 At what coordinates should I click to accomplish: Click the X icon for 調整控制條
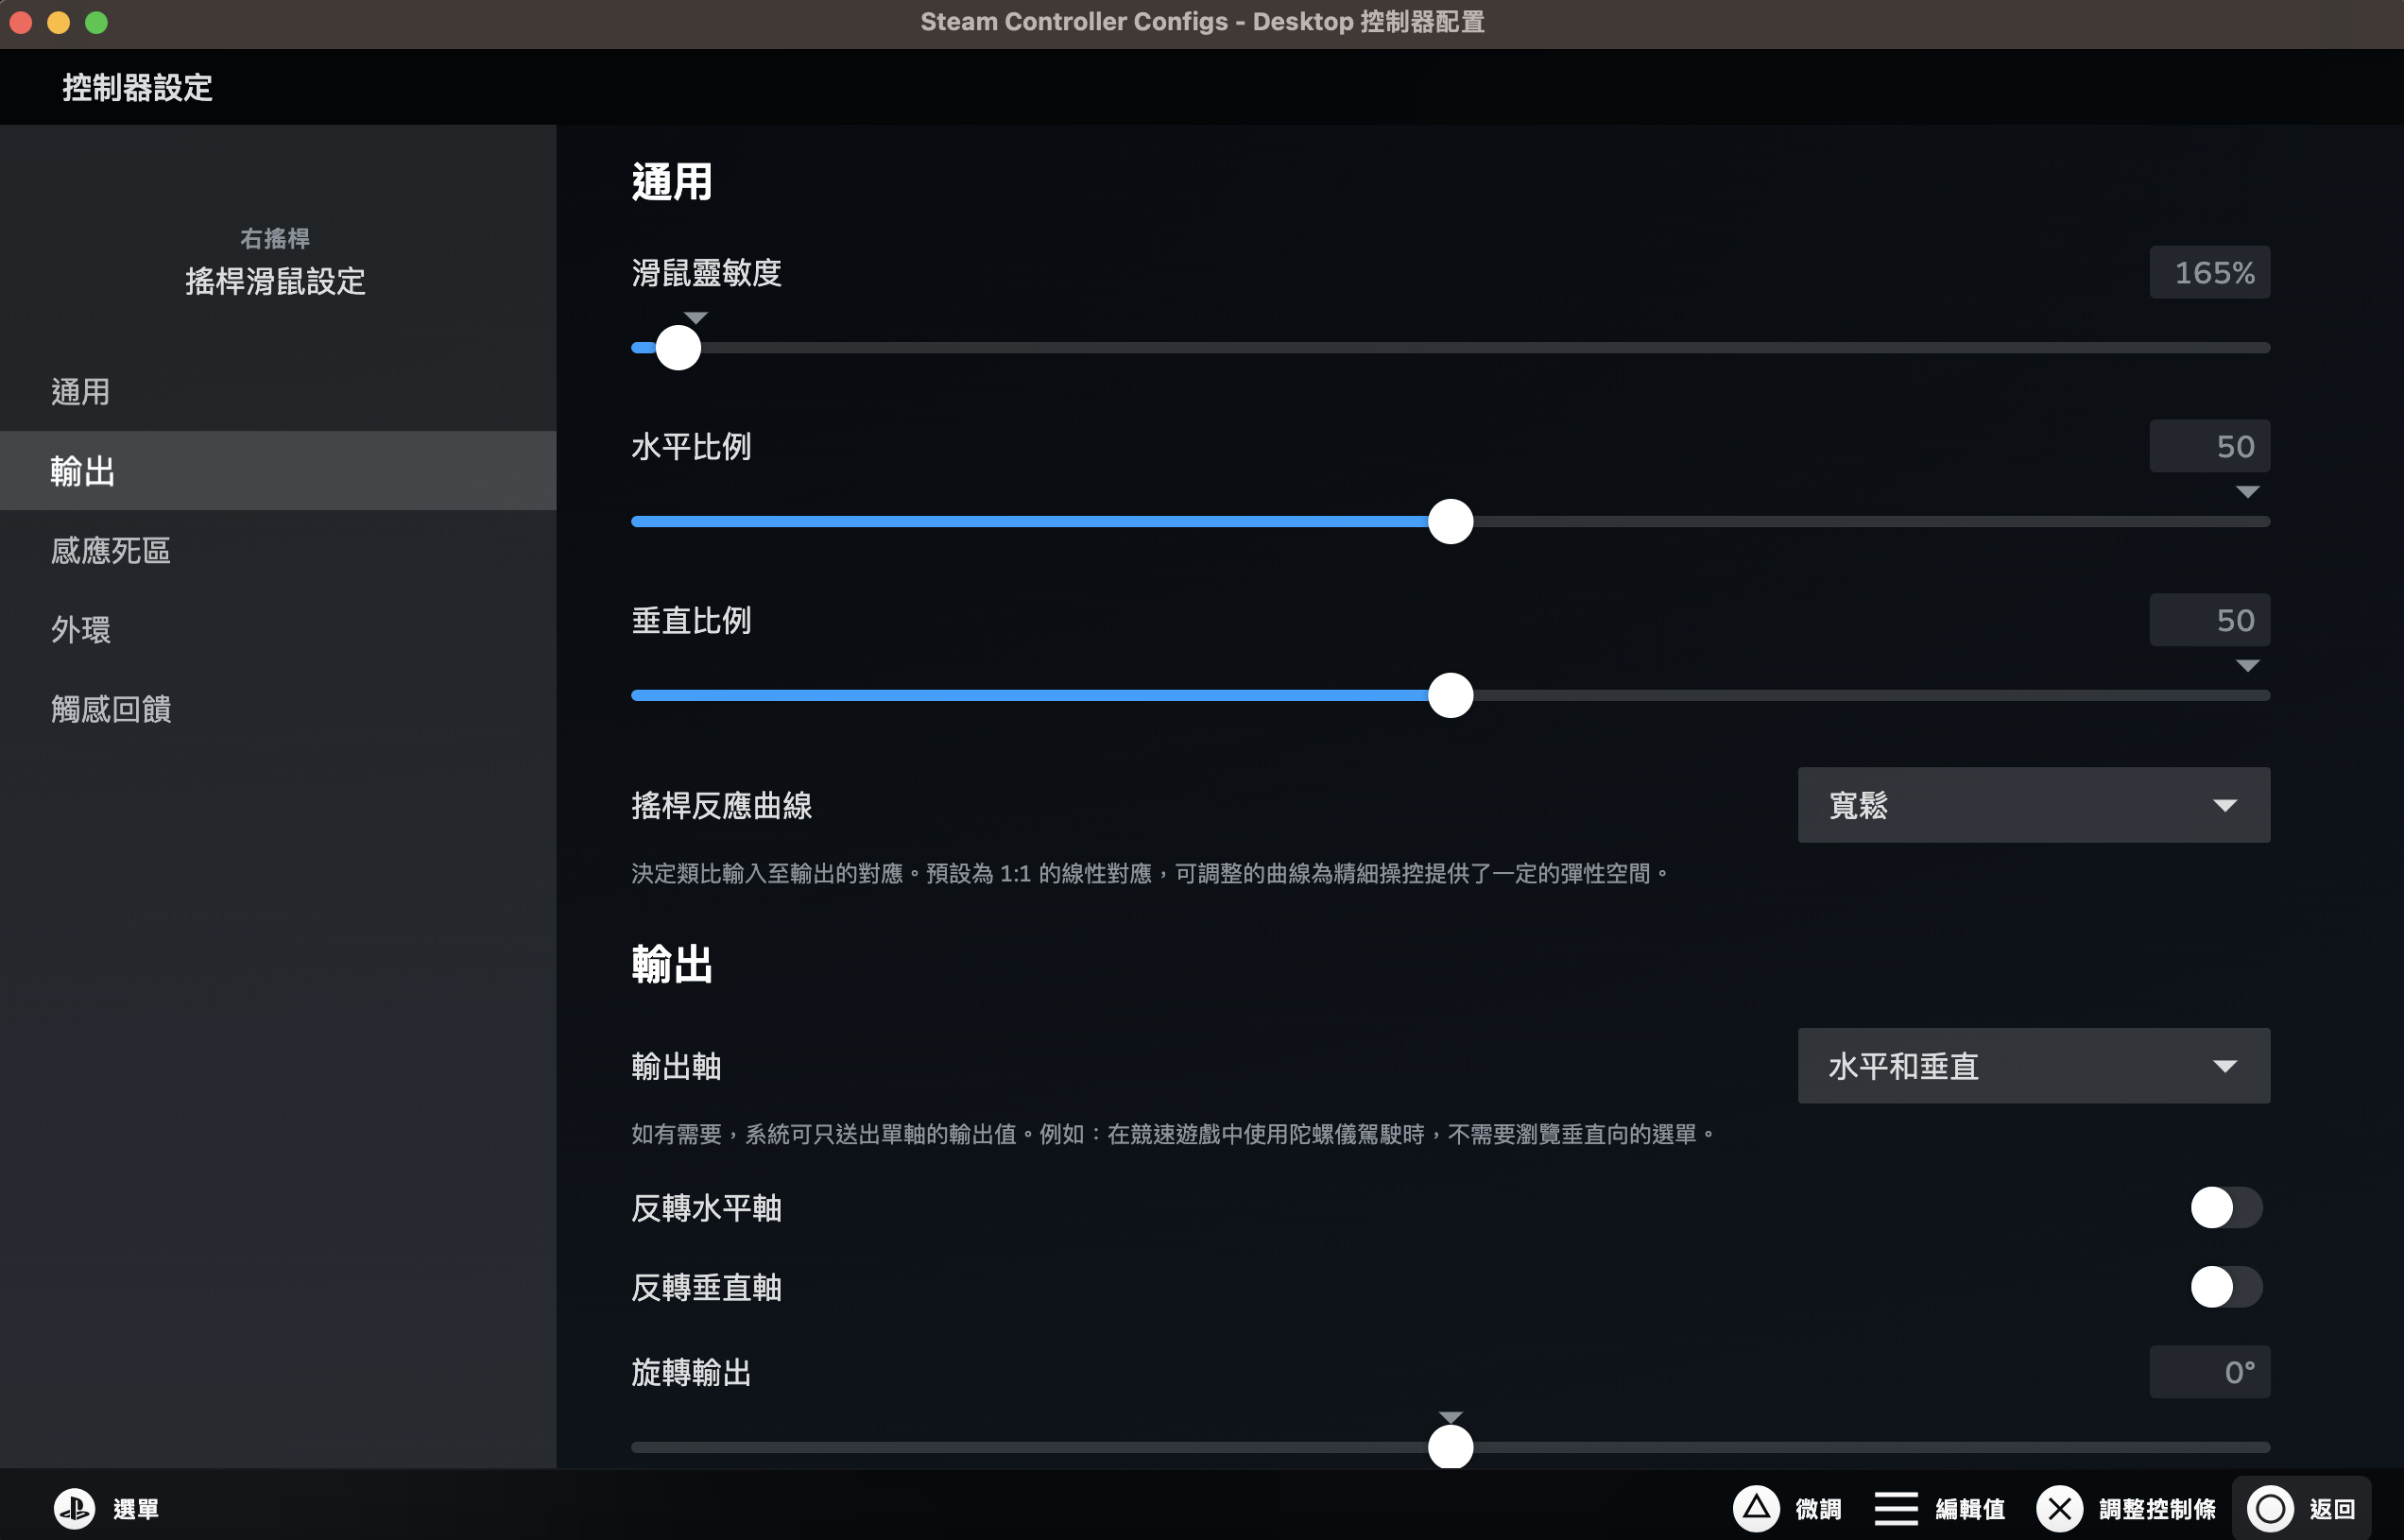[2059, 1508]
